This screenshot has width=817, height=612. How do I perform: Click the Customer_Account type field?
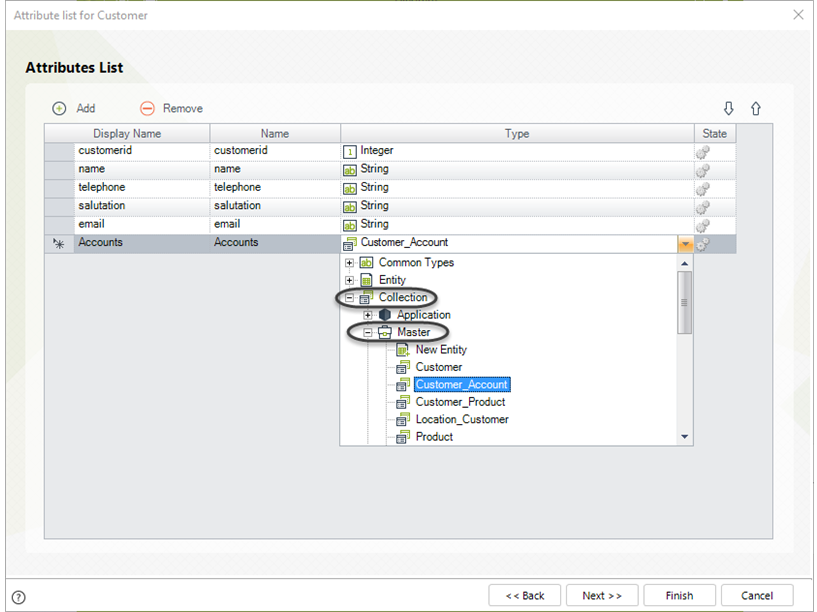[x=509, y=243]
